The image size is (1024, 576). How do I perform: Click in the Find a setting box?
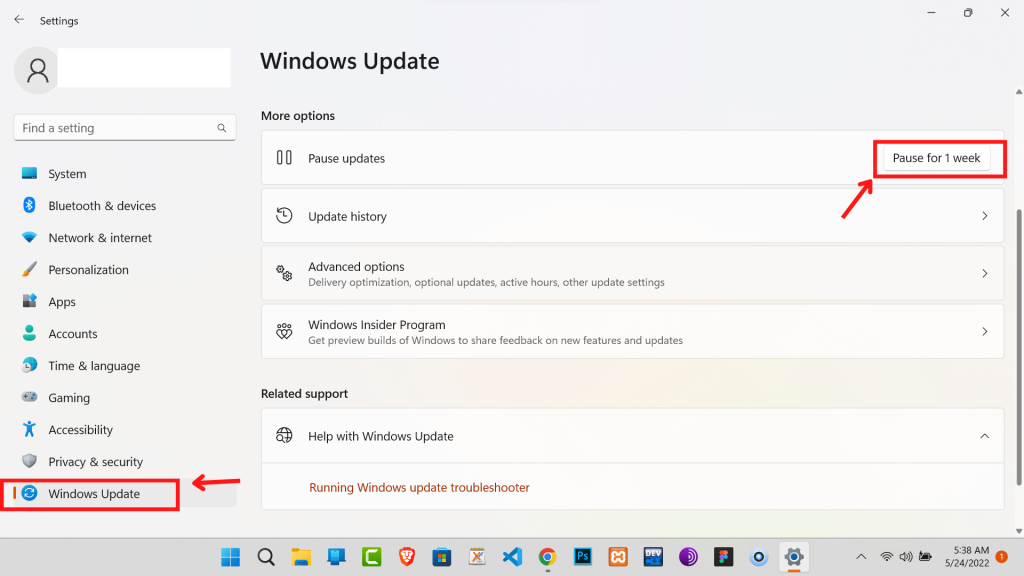click(125, 128)
